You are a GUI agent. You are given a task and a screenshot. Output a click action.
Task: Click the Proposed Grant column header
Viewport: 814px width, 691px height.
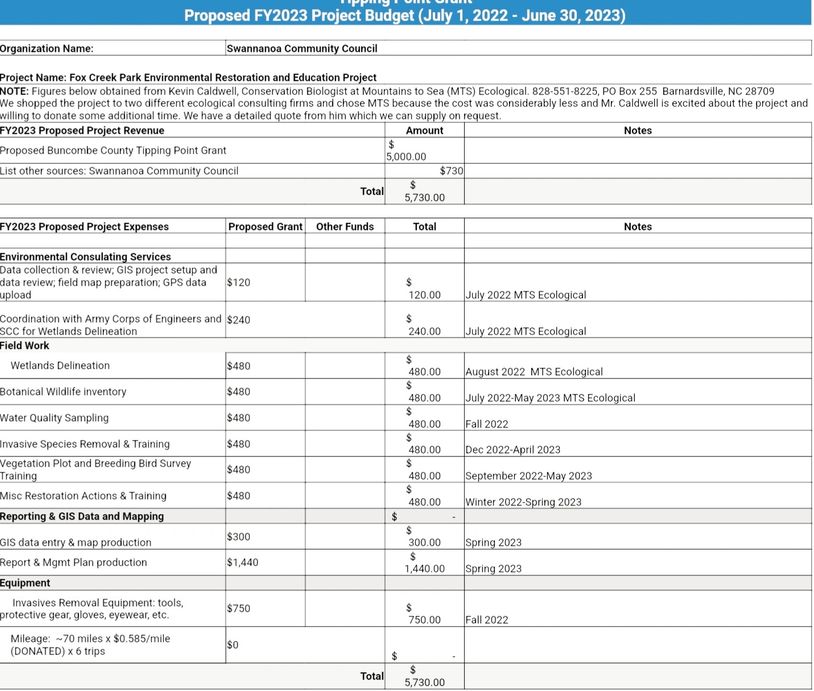point(265,227)
